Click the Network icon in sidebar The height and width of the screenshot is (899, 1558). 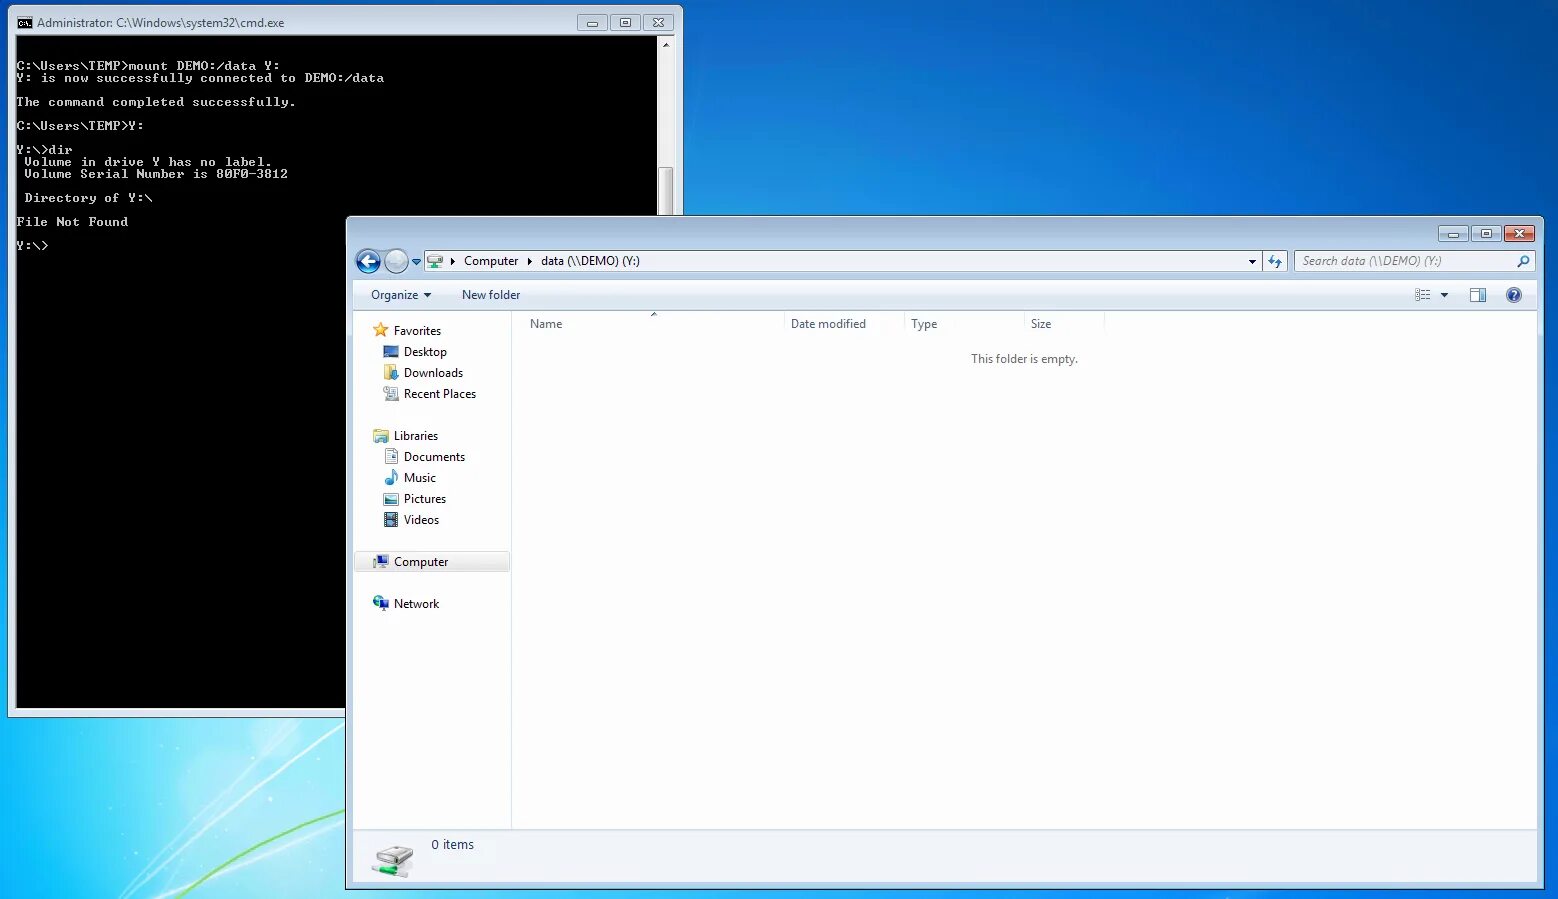click(380, 603)
